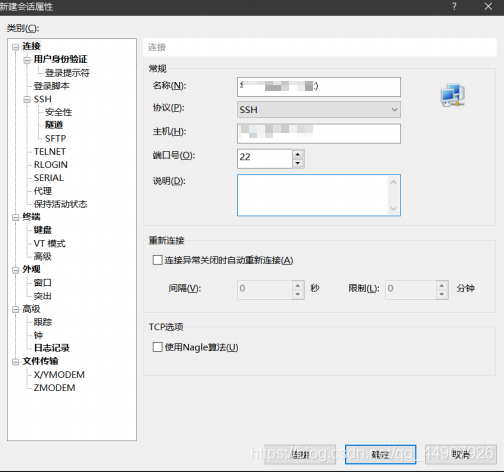The width and height of the screenshot is (504, 472).
Task: Click the 主机 host input field
Action: coord(319,133)
